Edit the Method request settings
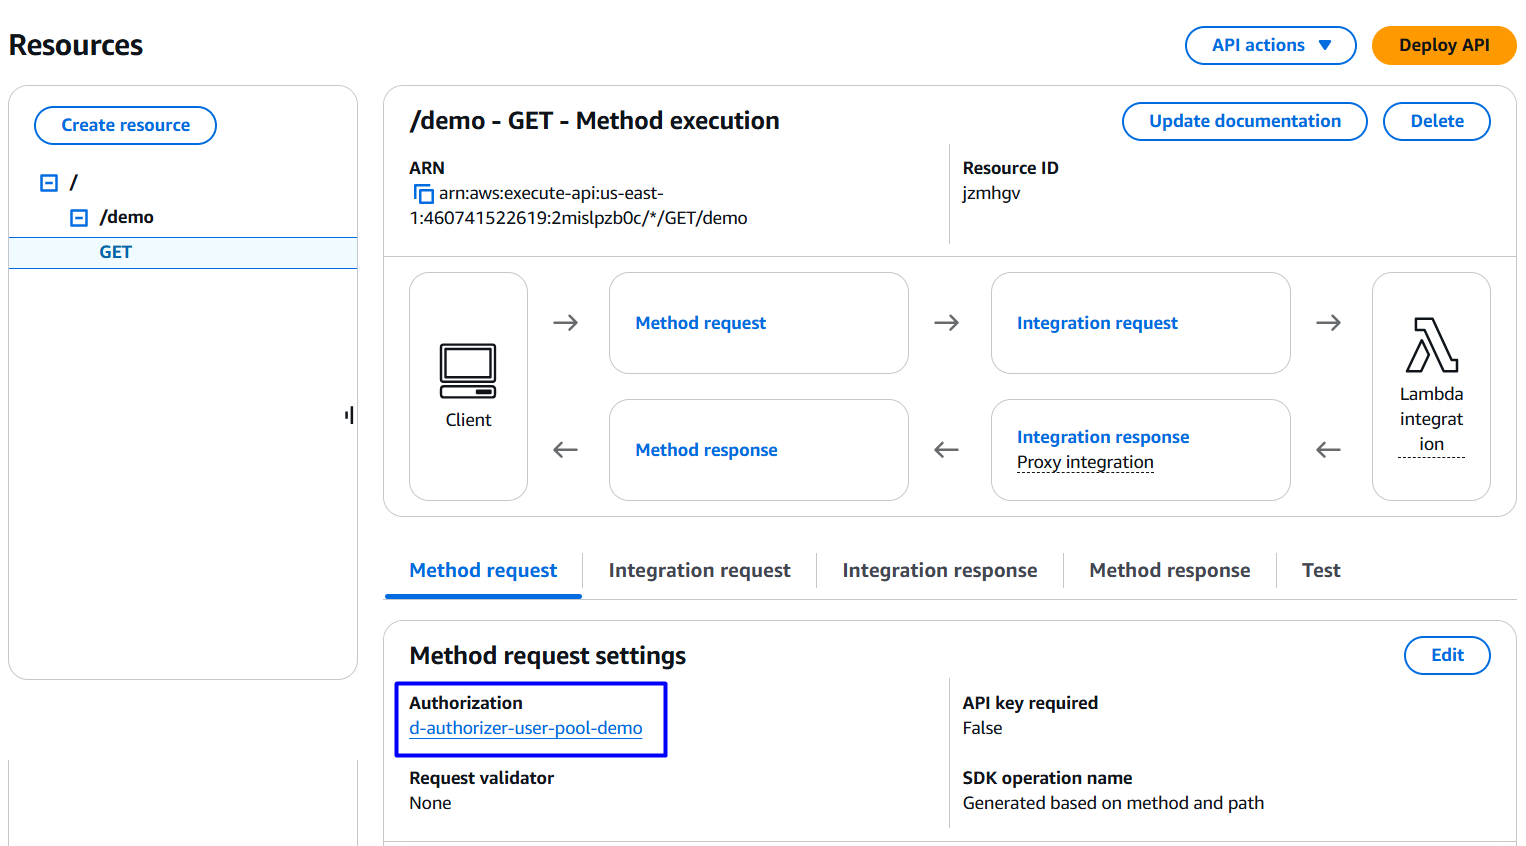The width and height of the screenshot is (1526, 846). tap(1446, 656)
